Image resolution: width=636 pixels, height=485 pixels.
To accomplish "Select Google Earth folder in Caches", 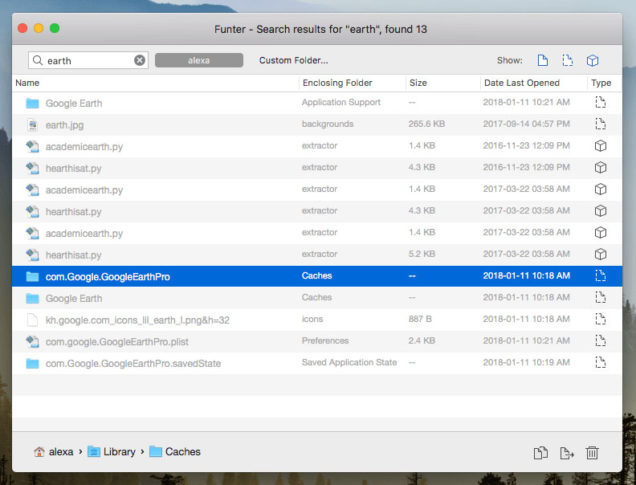I will pos(317,298).
